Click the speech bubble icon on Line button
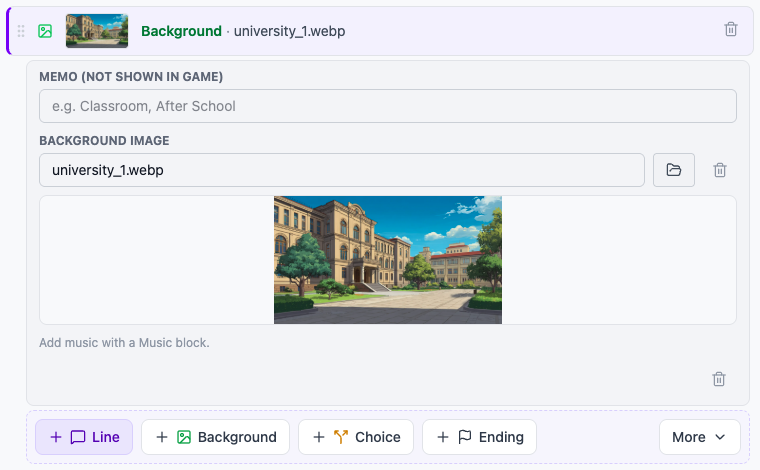The height and width of the screenshot is (470, 760). [78, 437]
